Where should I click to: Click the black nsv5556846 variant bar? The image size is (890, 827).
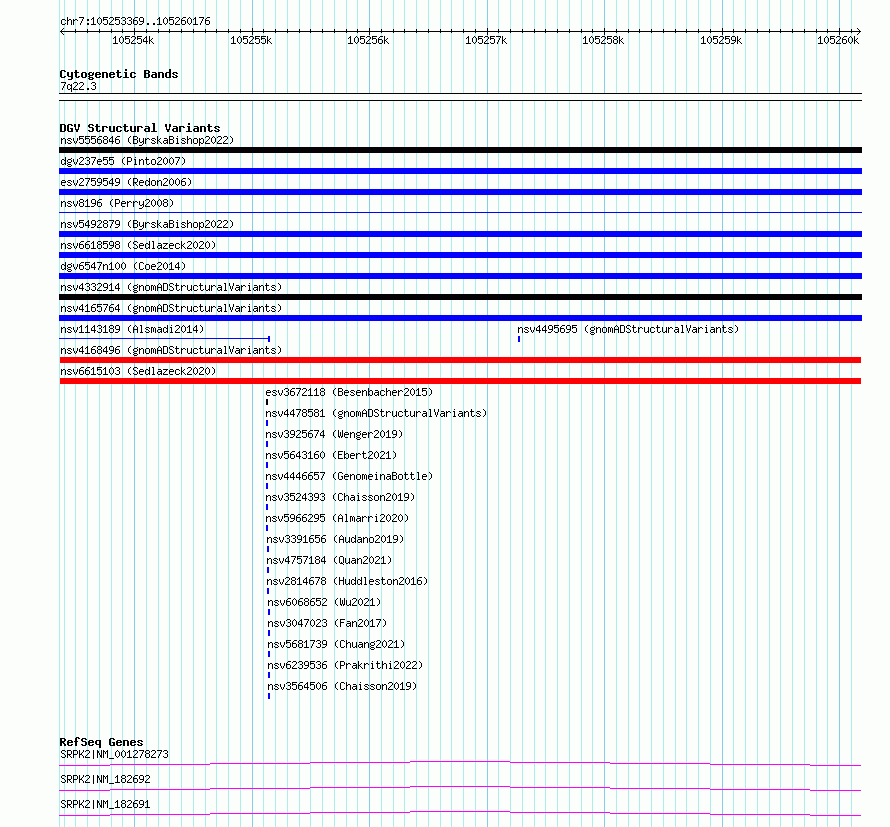[x=460, y=150]
